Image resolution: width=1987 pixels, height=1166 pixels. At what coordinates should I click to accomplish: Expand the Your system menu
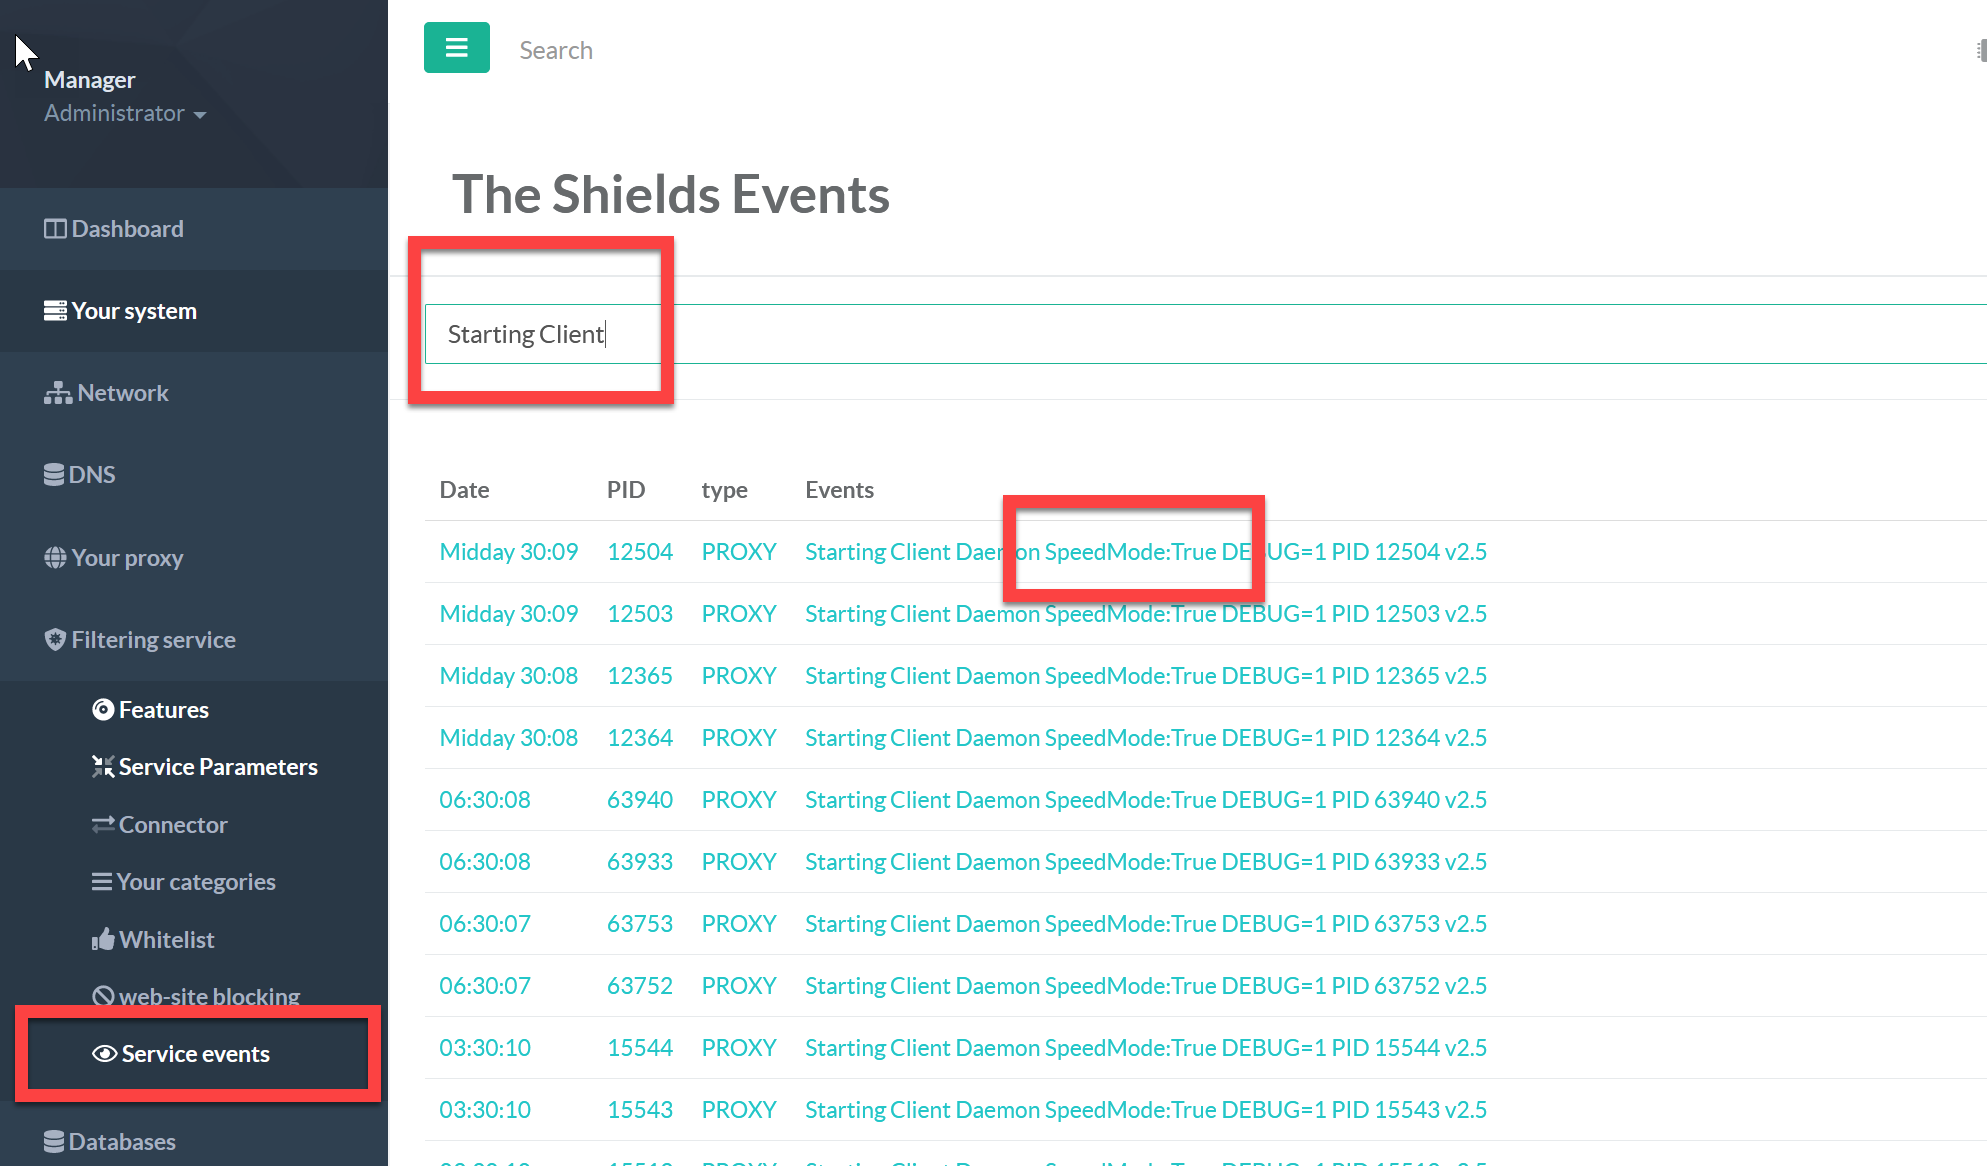[133, 311]
